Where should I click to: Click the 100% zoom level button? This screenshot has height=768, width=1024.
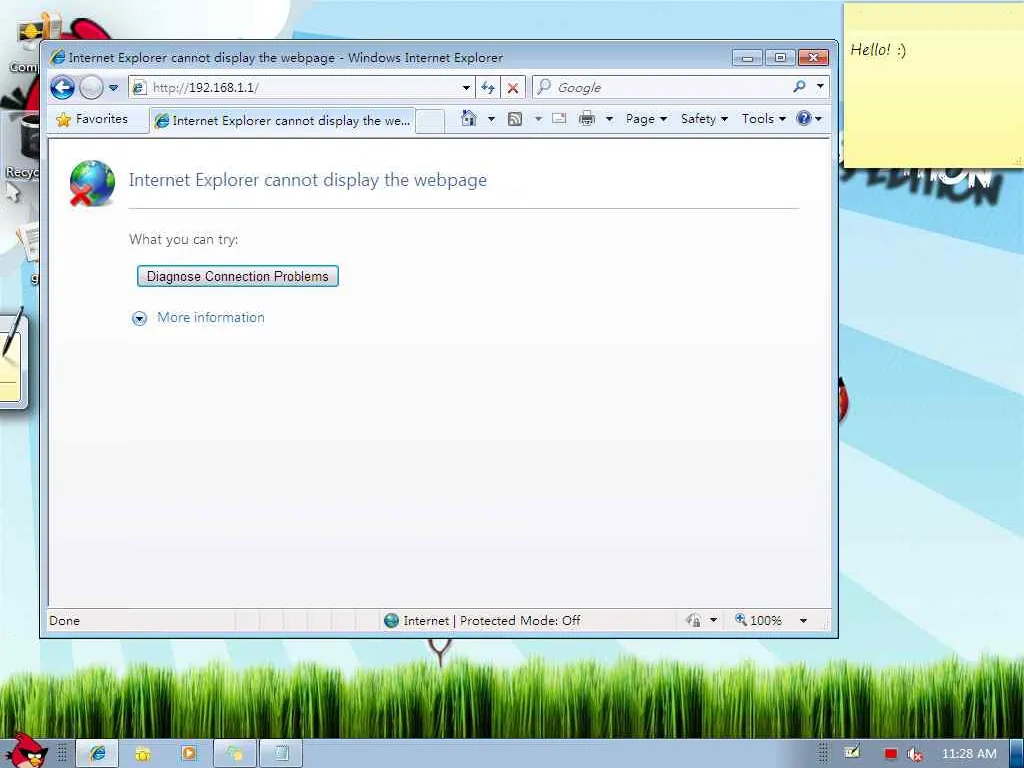tap(758, 620)
